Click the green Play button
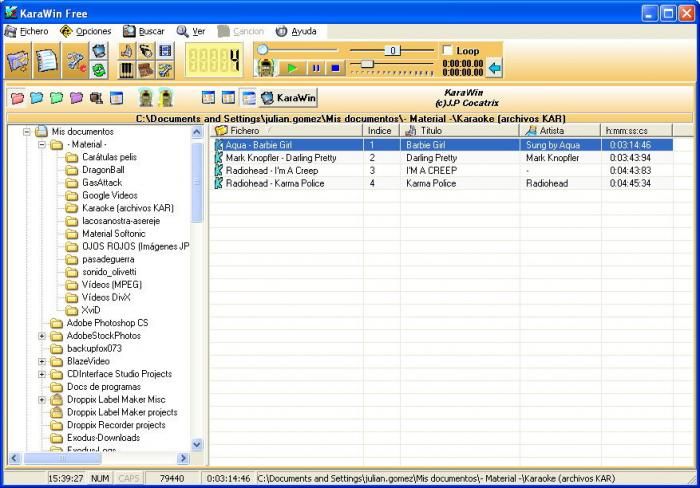 tap(292, 68)
